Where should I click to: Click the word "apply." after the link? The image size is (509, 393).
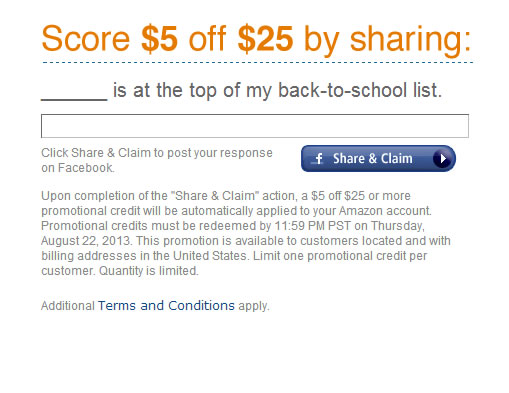(254, 306)
